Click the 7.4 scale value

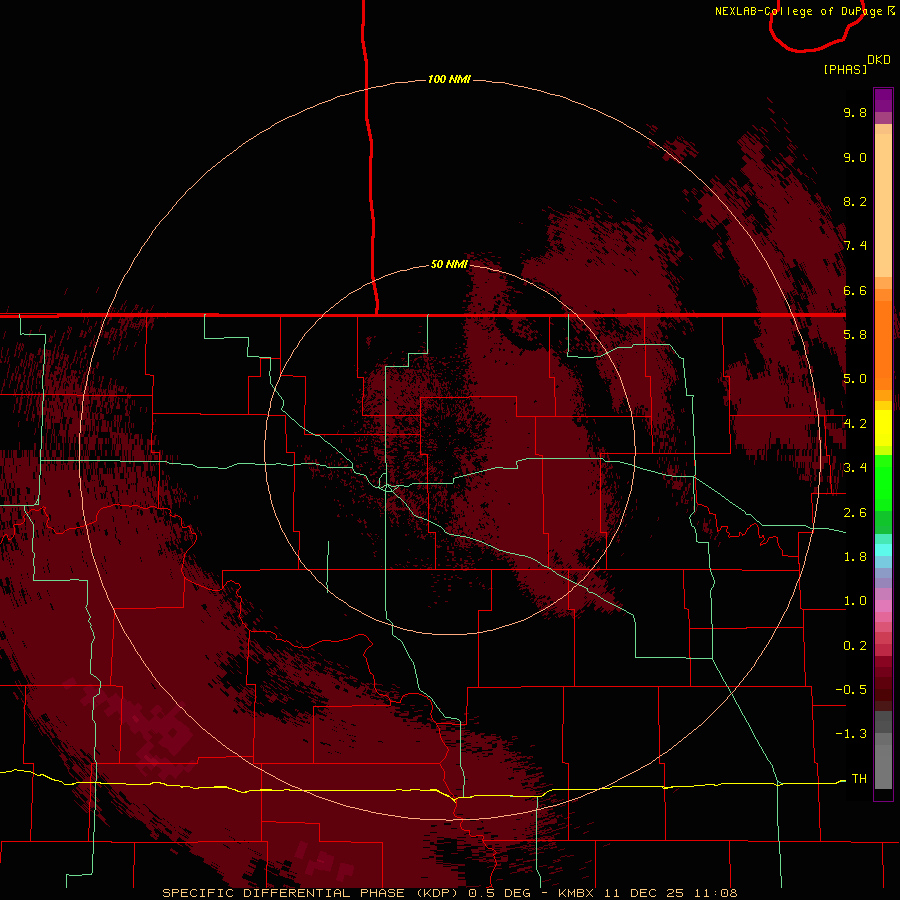point(855,246)
